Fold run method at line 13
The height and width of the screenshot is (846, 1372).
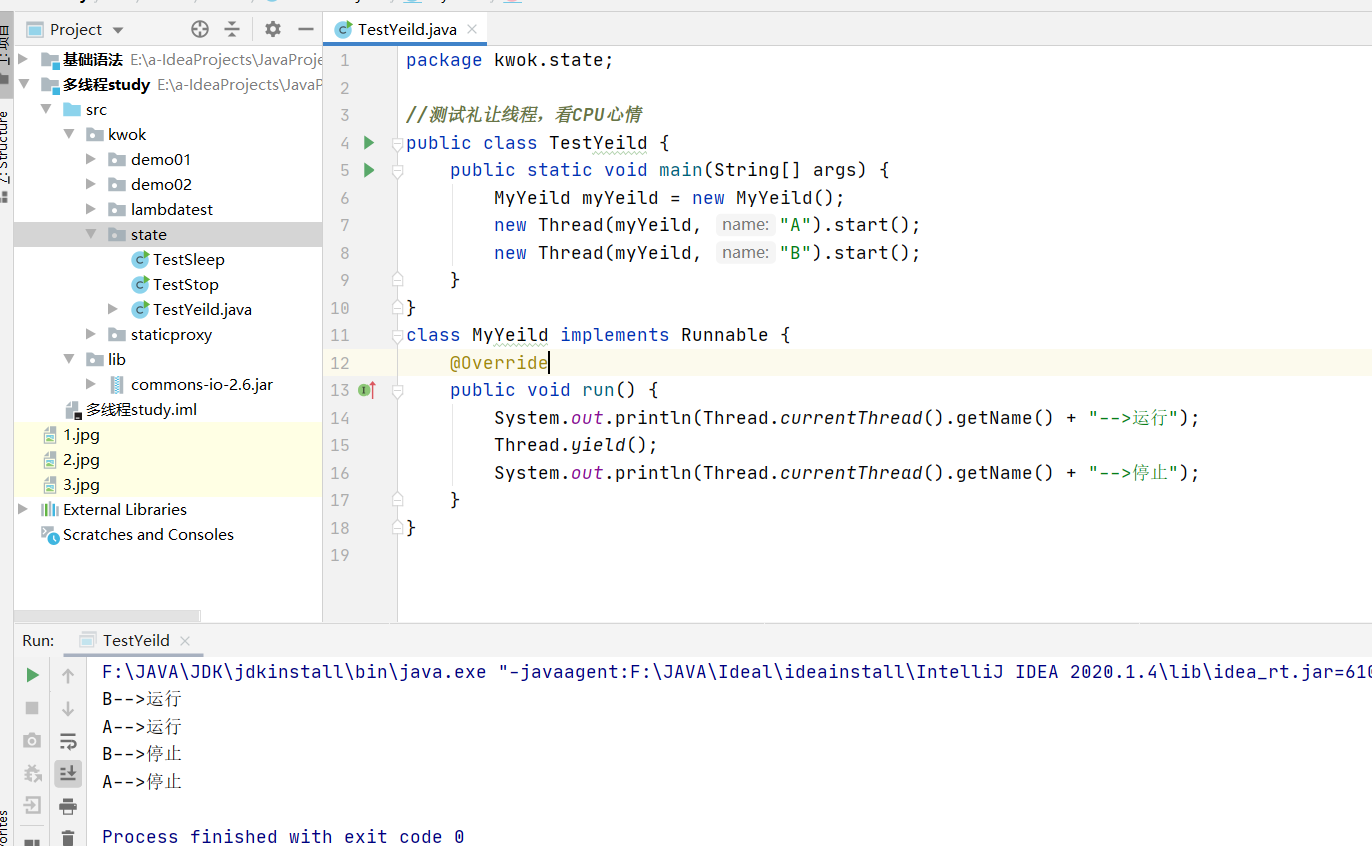click(397, 390)
